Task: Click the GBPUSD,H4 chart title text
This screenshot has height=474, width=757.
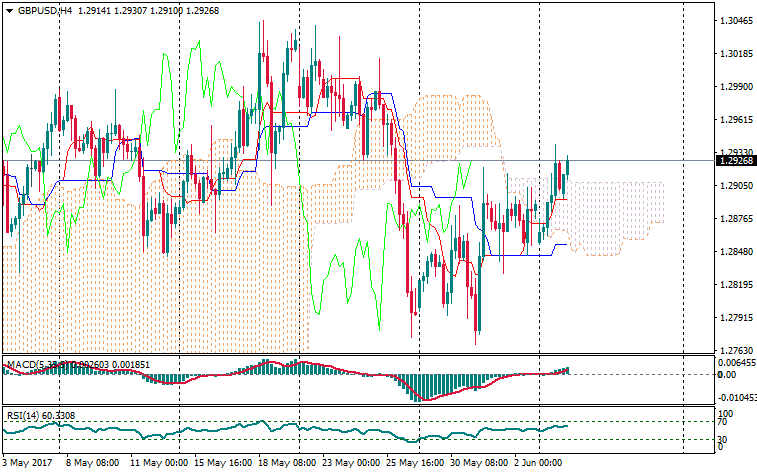Action: click(x=44, y=9)
